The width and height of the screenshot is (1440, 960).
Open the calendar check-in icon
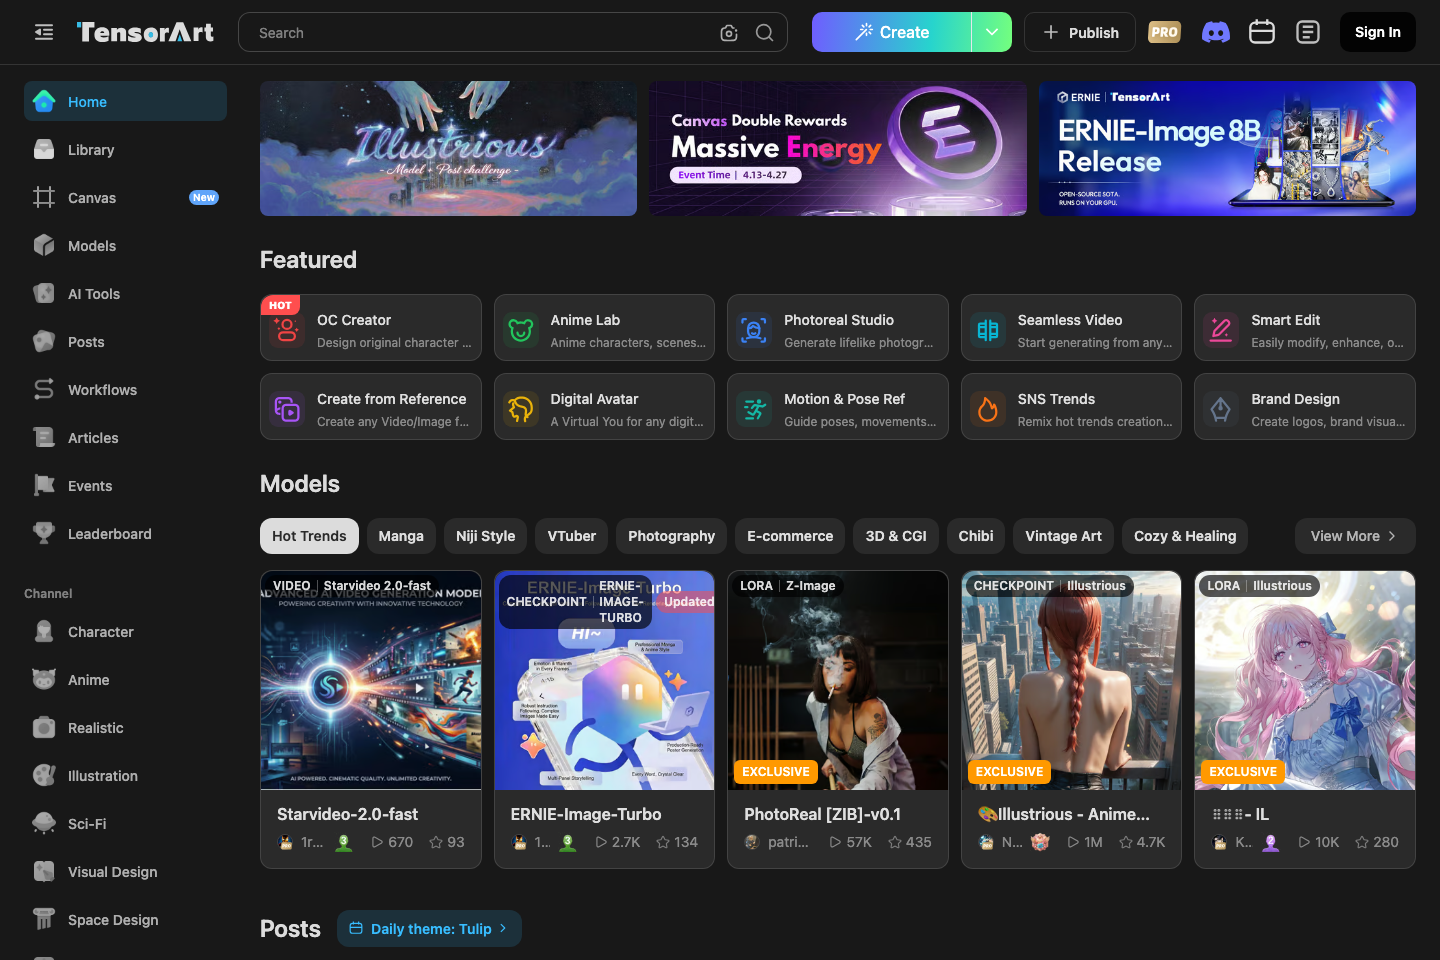tap(1262, 32)
